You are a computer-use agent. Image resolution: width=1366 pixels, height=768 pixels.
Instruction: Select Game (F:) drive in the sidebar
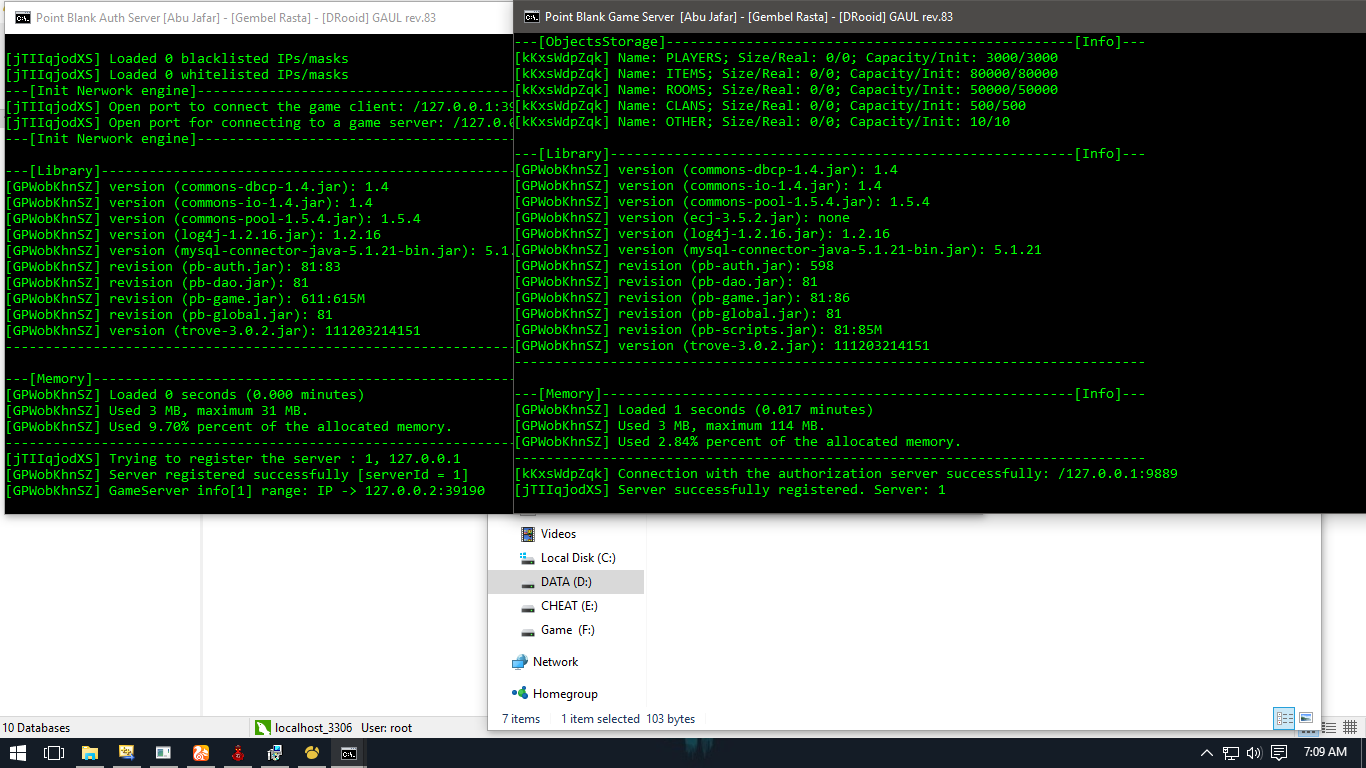pyautogui.click(x=569, y=630)
